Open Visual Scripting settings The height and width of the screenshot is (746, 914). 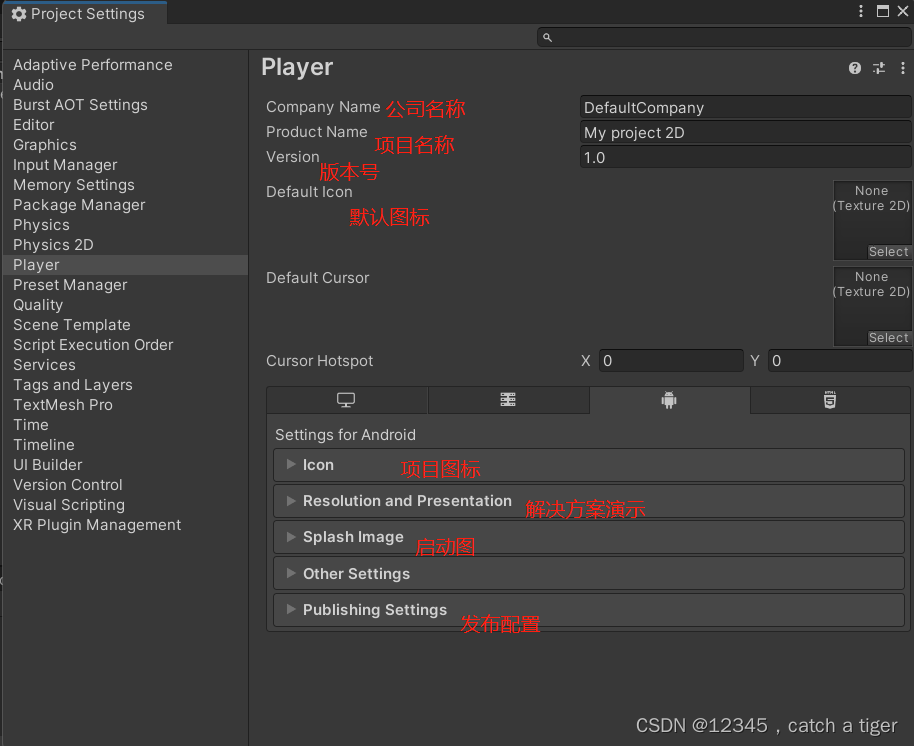pos(69,505)
